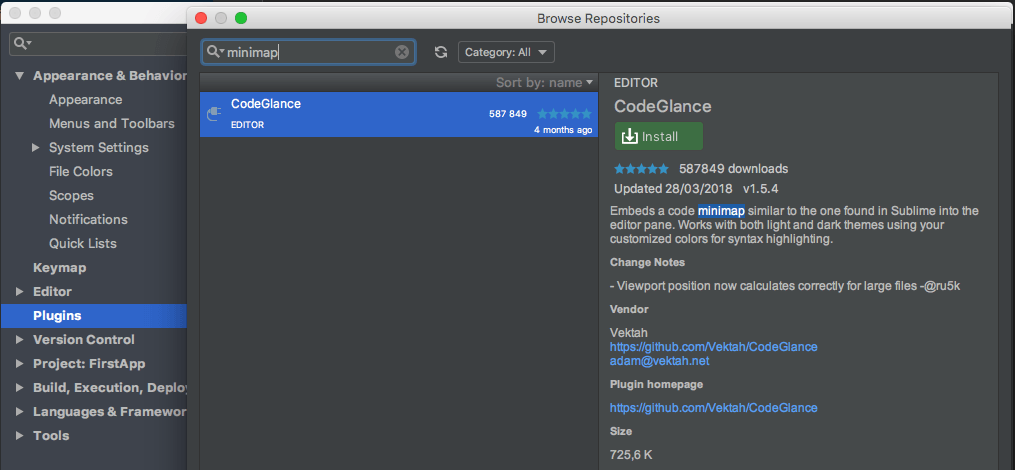Click the search magnifier in plugin search
The height and width of the screenshot is (470, 1015).
214,52
